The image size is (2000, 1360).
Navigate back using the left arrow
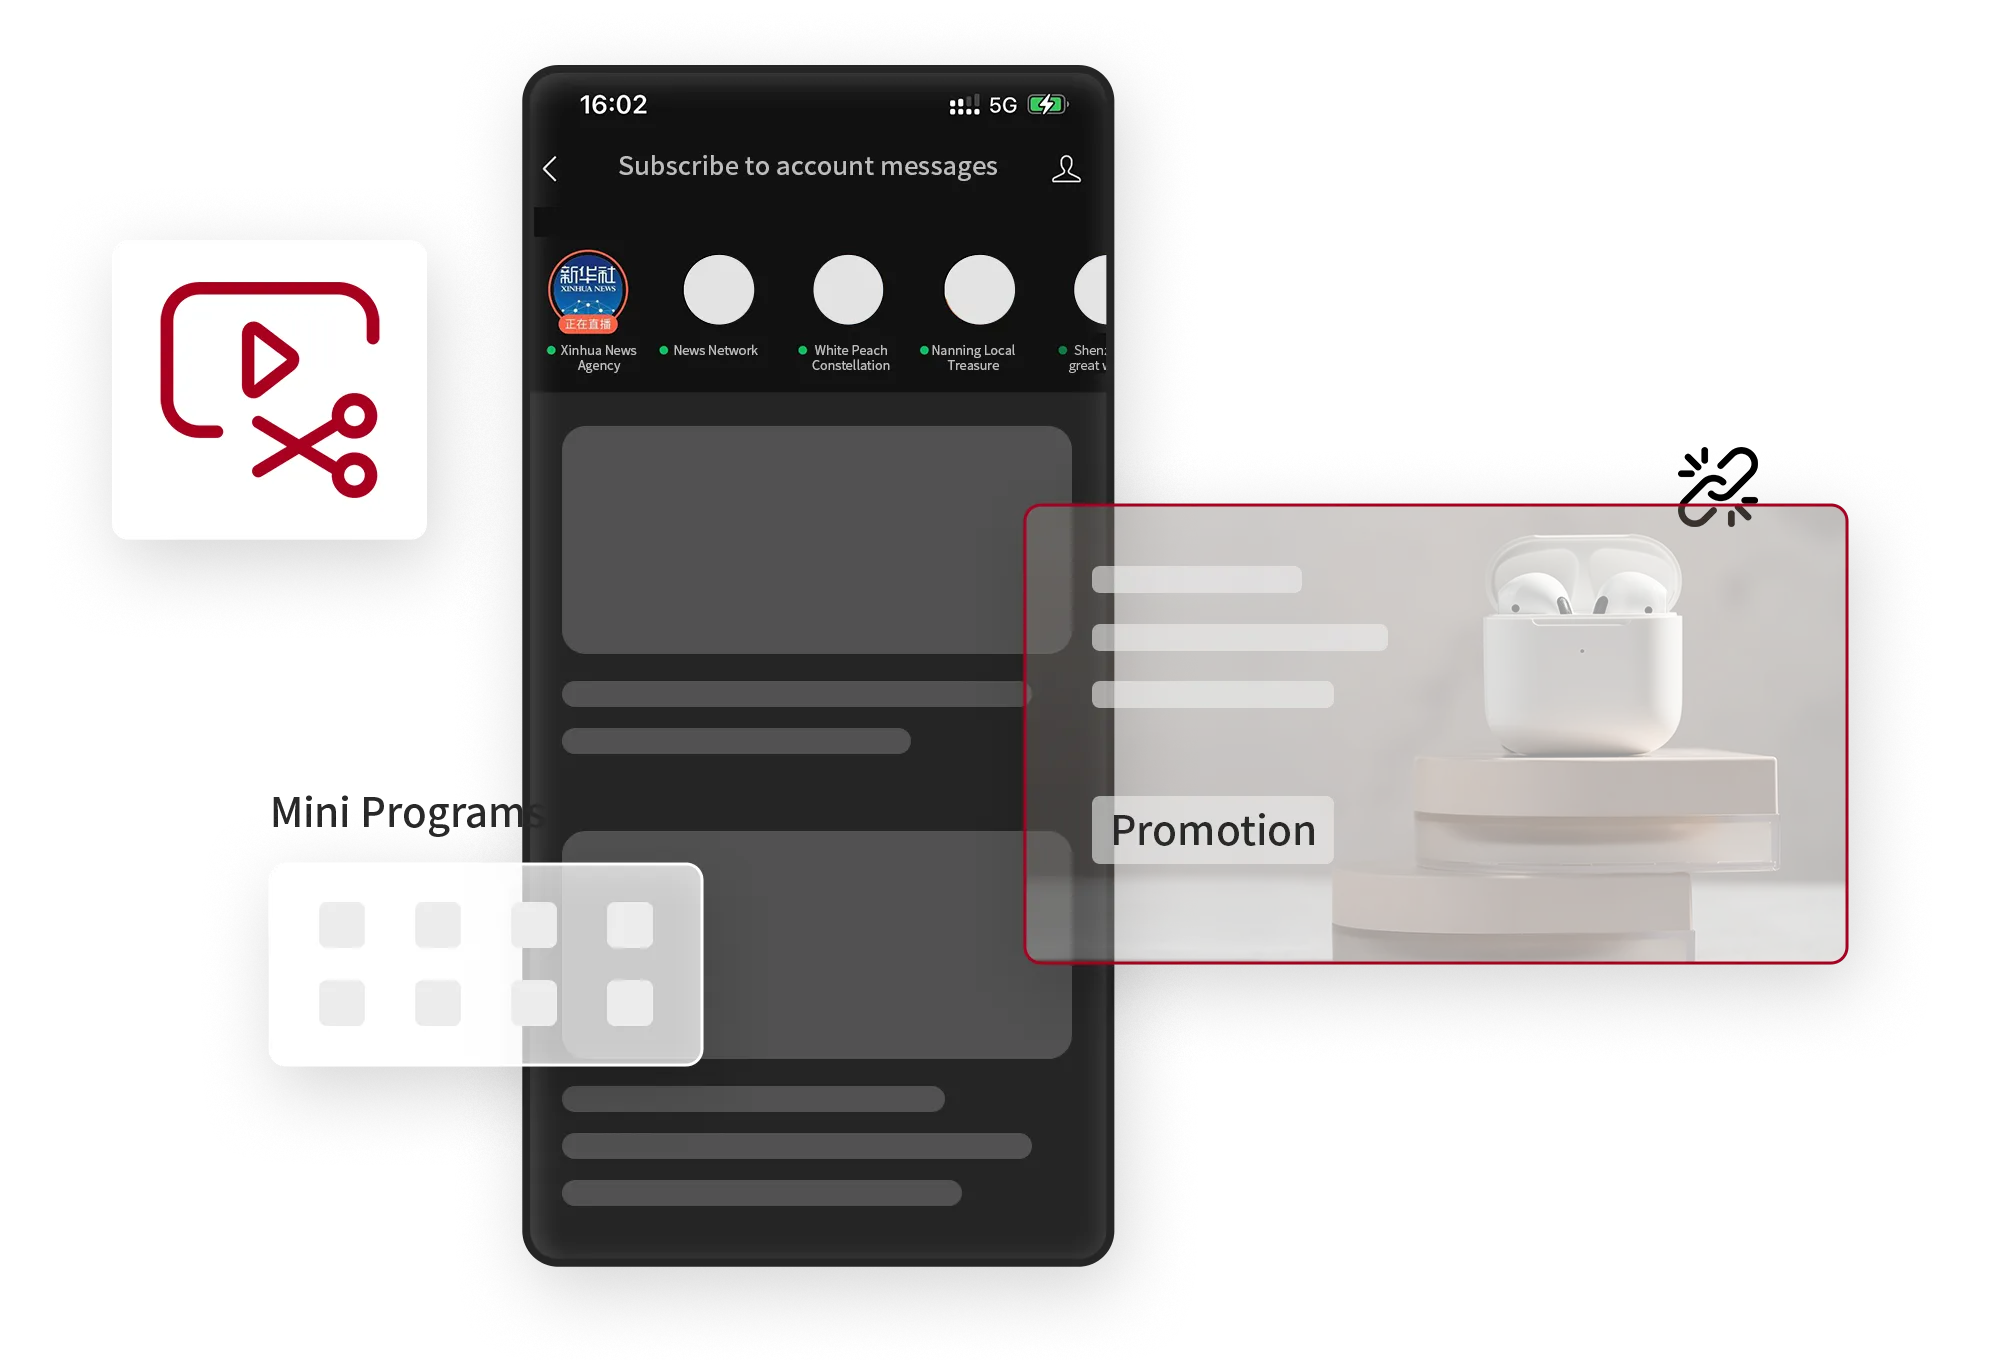pyautogui.click(x=549, y=167)
